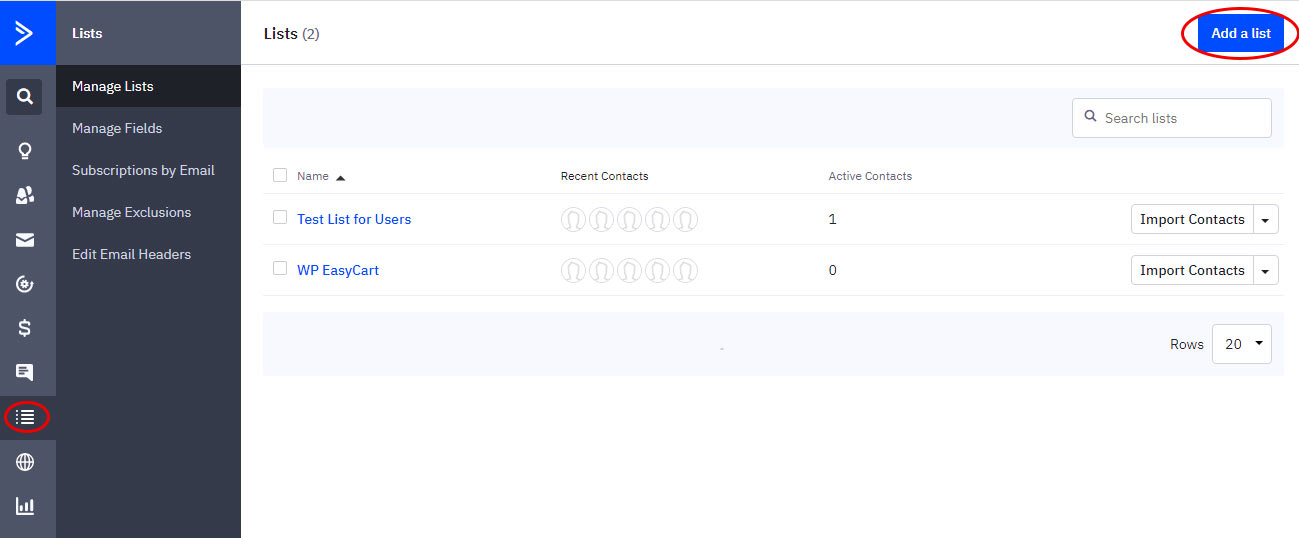Image resolution: width=1299 pixels, height=538 pixels.
Task: Expand dropdown arrow beside WP EasyCart Import Contacts
Action: point(1266,271)
